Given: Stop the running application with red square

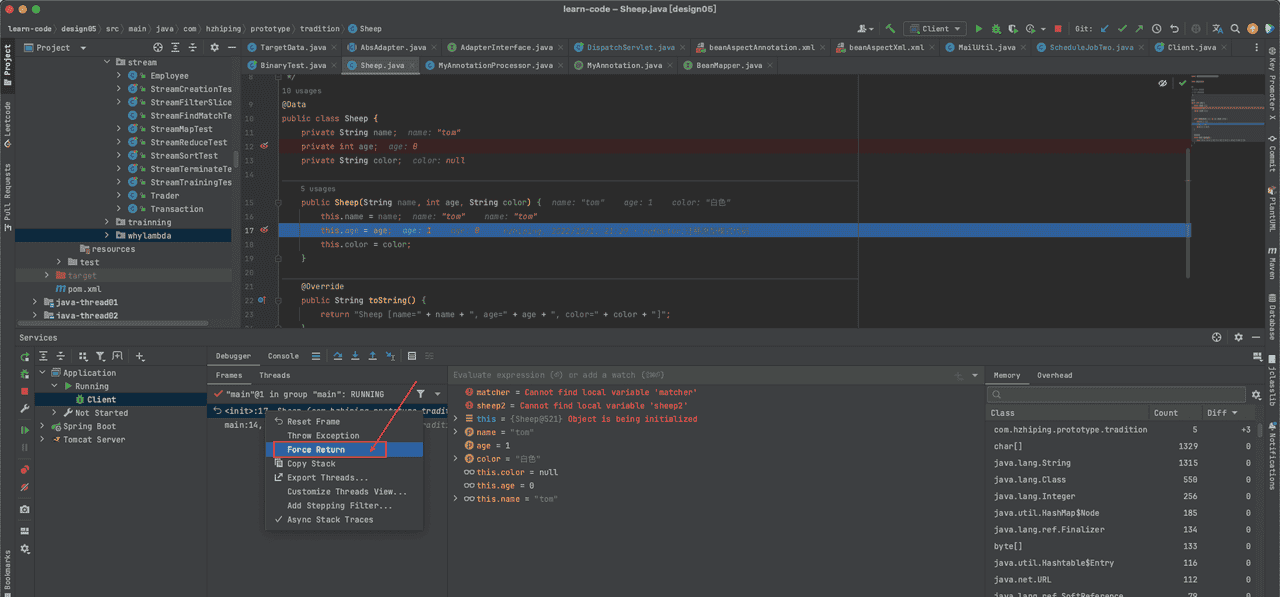Looking at the screenshot, I should [x=1058, y=29].
